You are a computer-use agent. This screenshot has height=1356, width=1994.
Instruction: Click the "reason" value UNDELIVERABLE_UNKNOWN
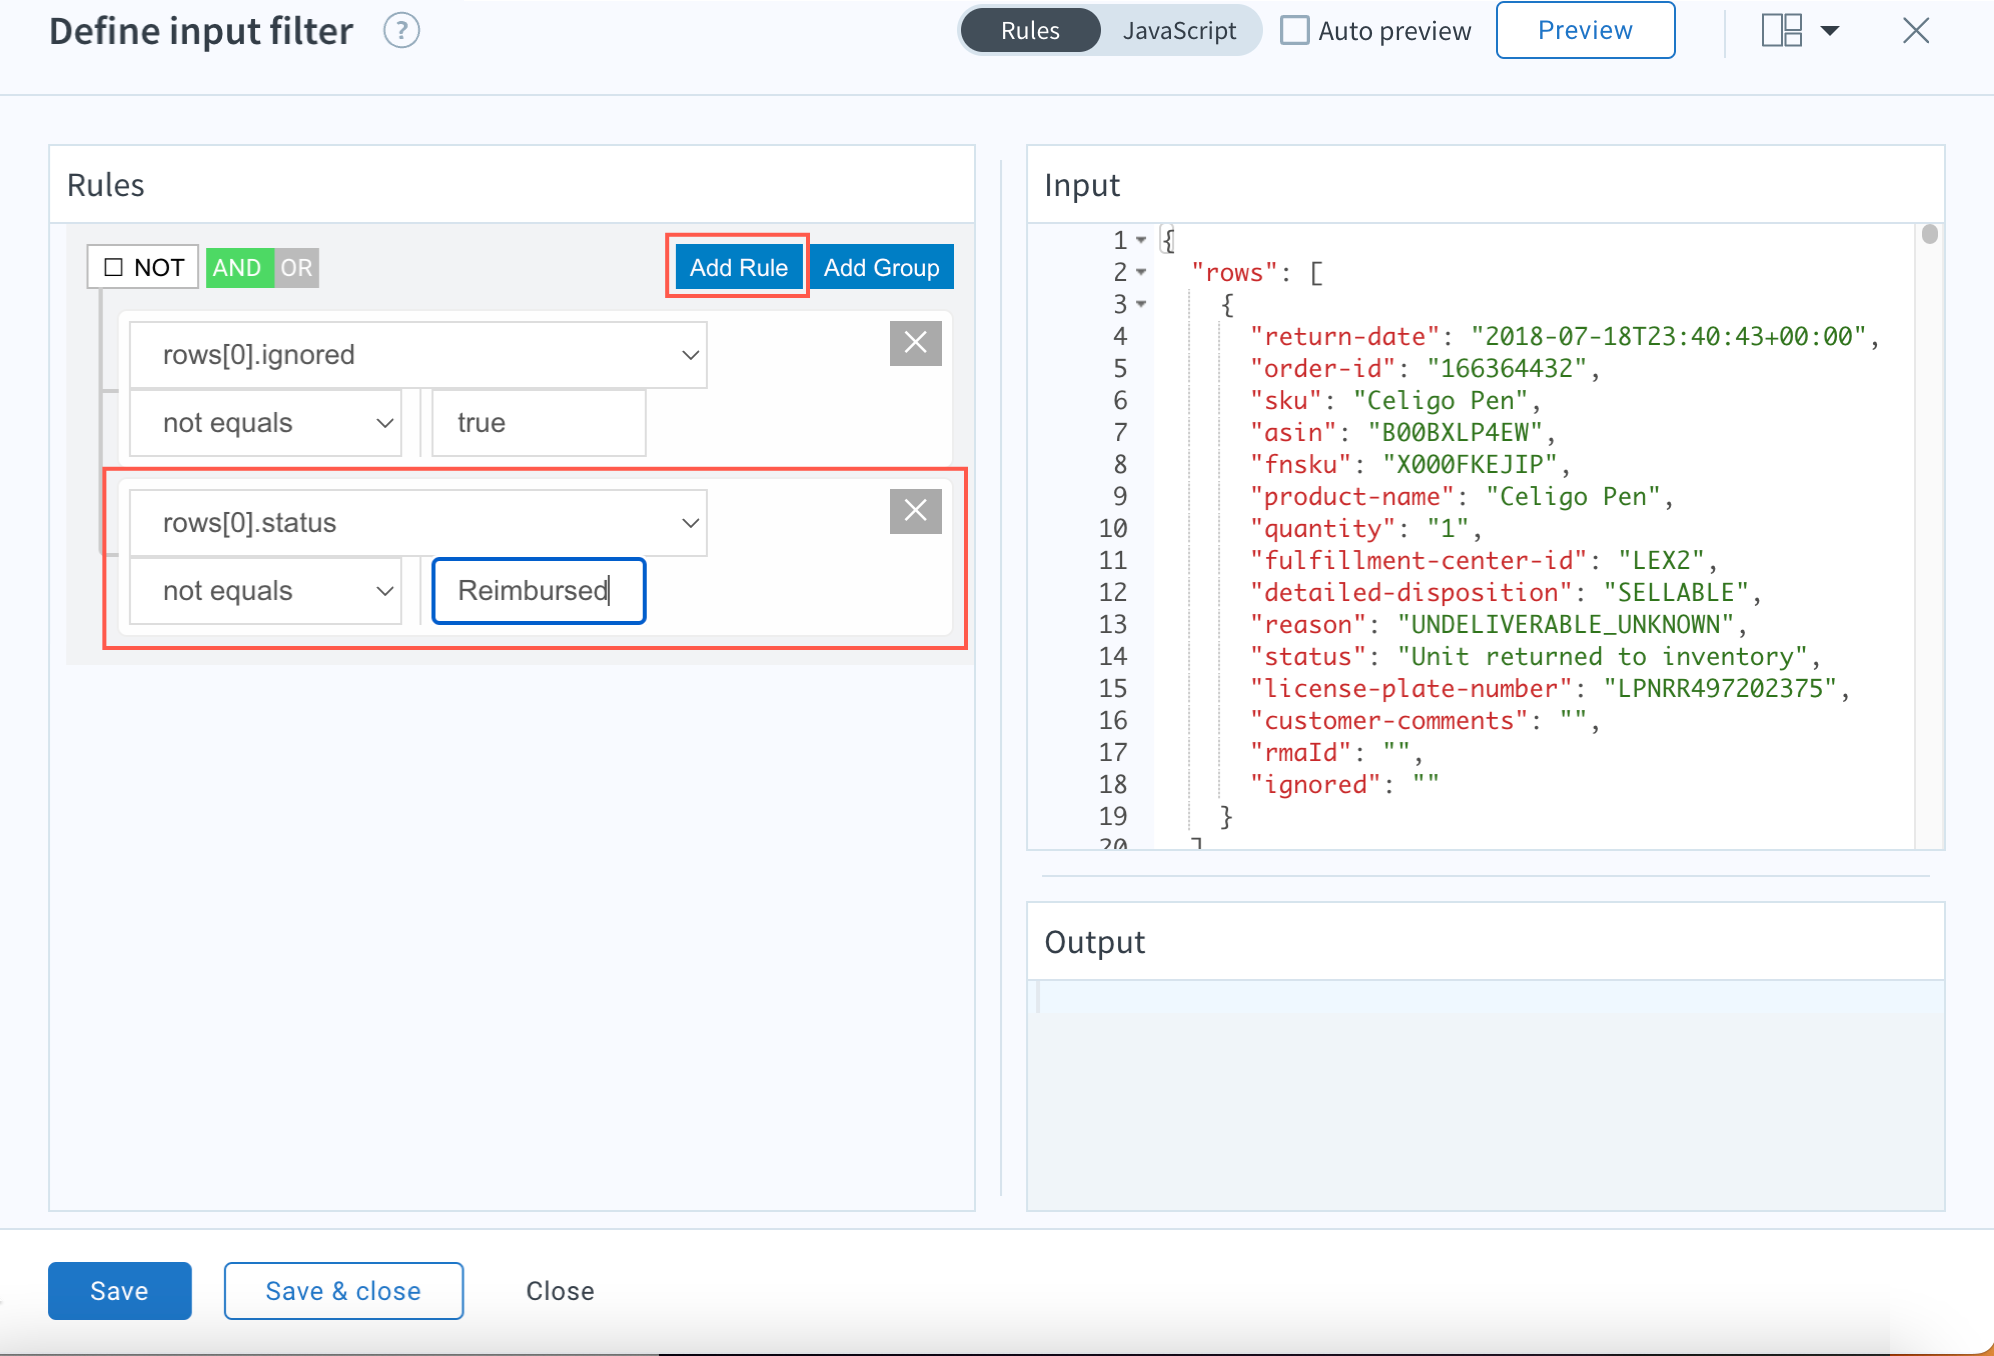(x=1565, y=625)
